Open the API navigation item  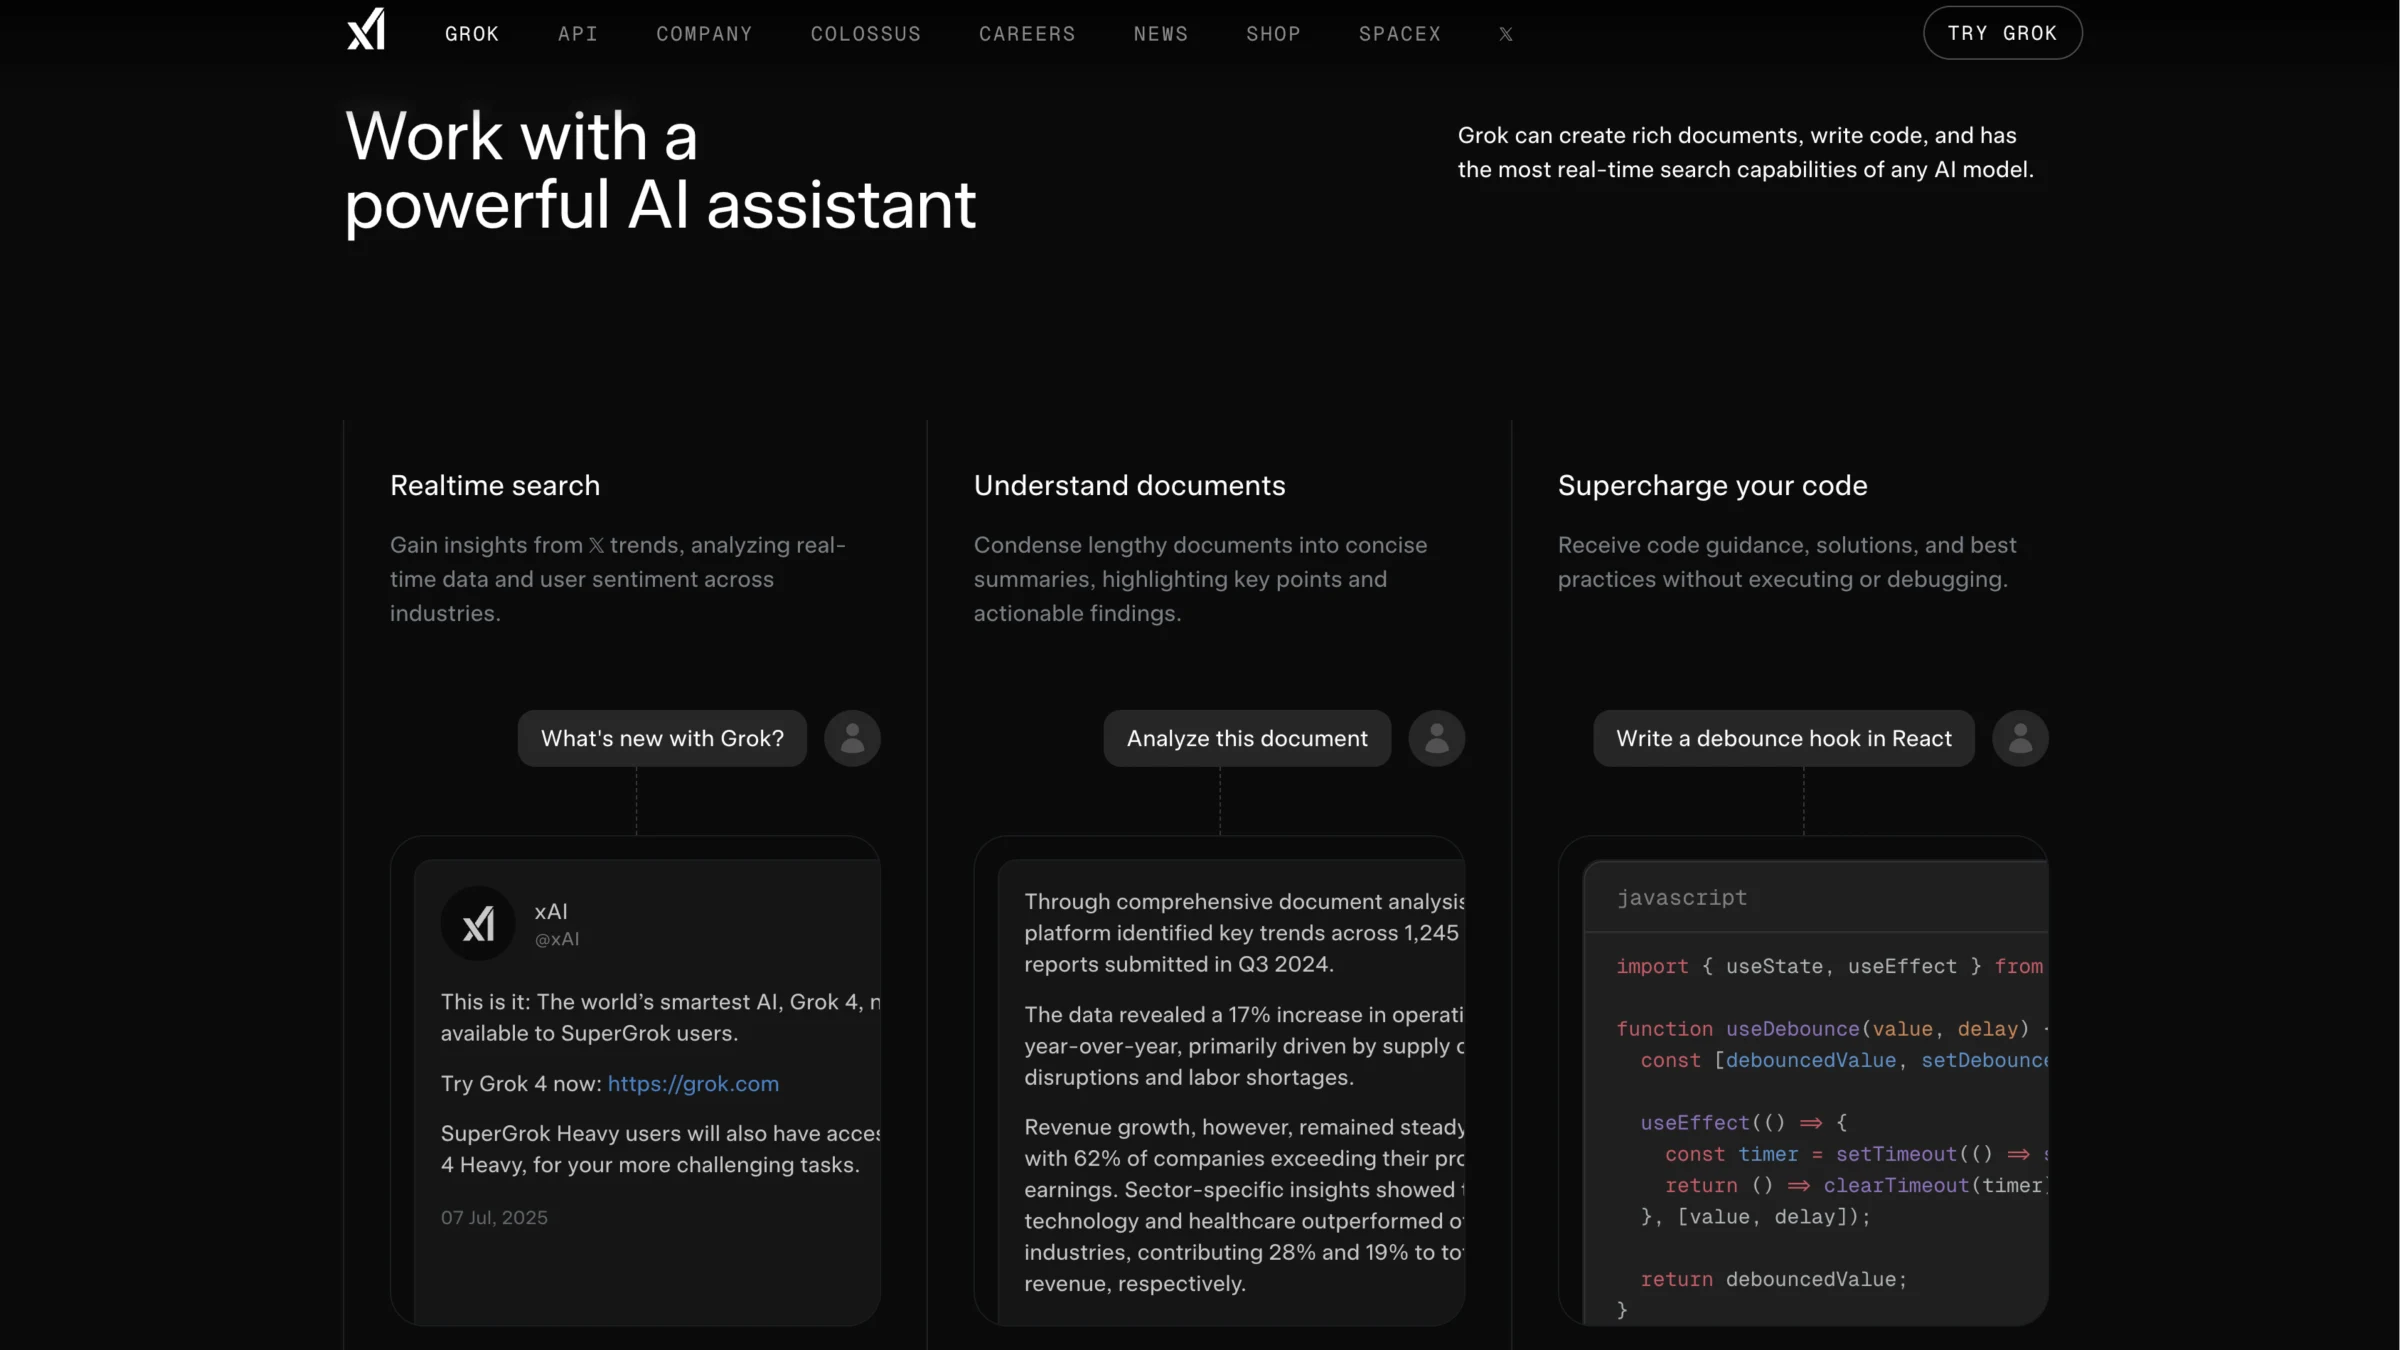click(578, 34)
